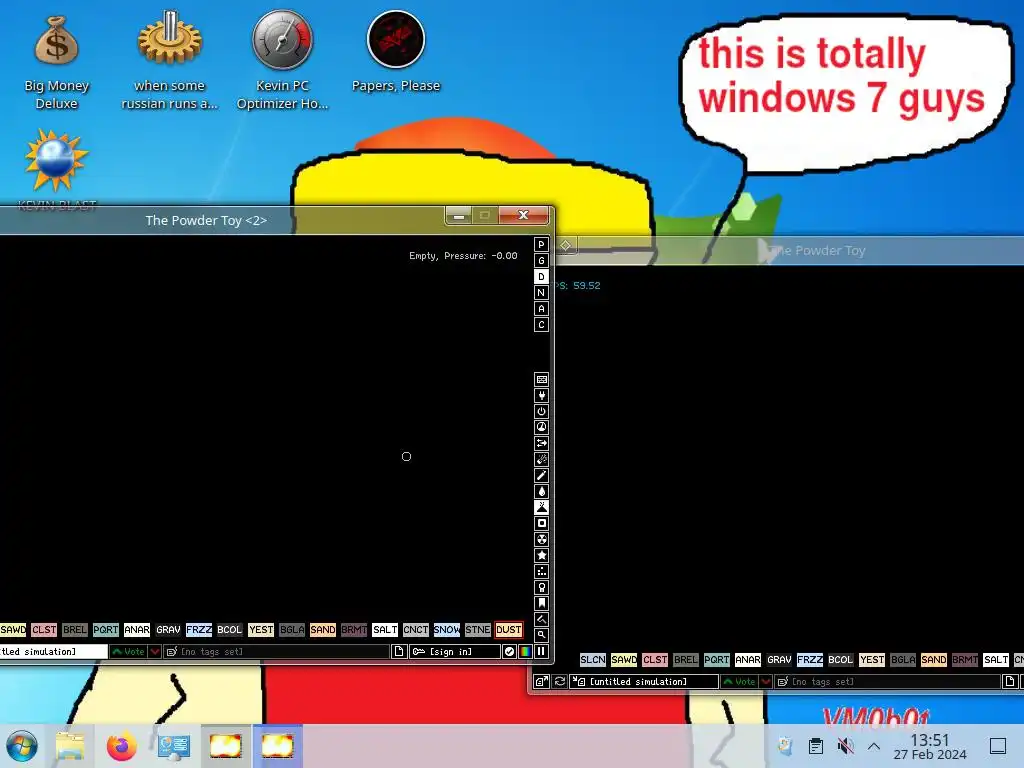Open clipboard tray icon
Screen dimensions: 1024x768
(816, 746)
